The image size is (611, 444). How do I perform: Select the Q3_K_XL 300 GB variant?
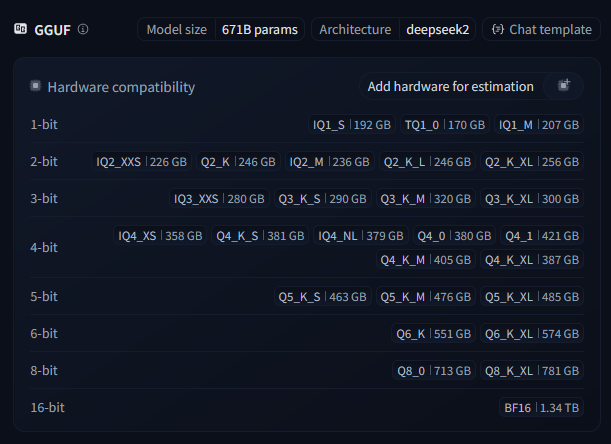pos(532,199)
